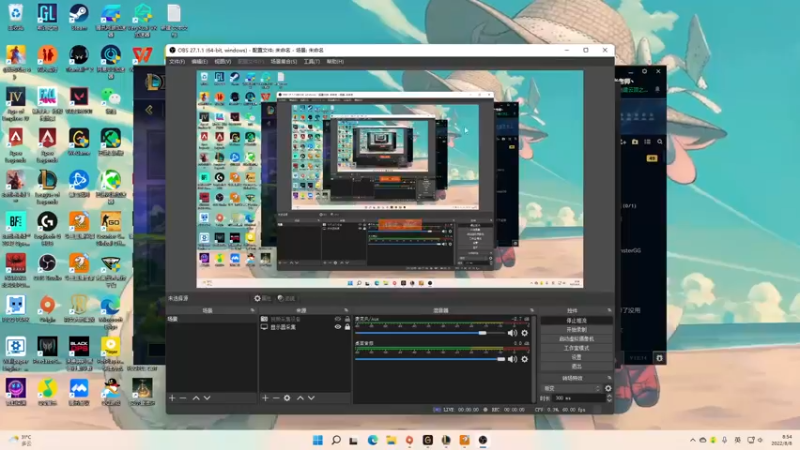Click Desktop Audio volume slider

tap(430, 359)
